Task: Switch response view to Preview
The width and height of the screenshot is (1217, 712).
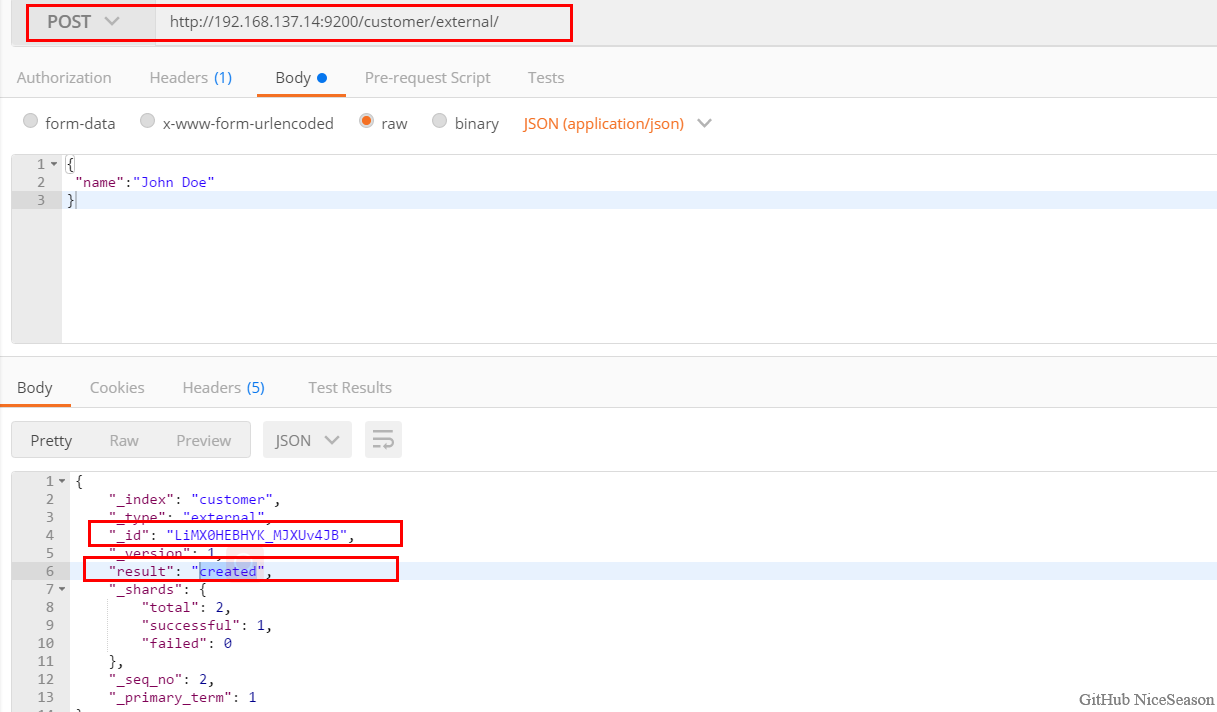Action: (203, 440)
